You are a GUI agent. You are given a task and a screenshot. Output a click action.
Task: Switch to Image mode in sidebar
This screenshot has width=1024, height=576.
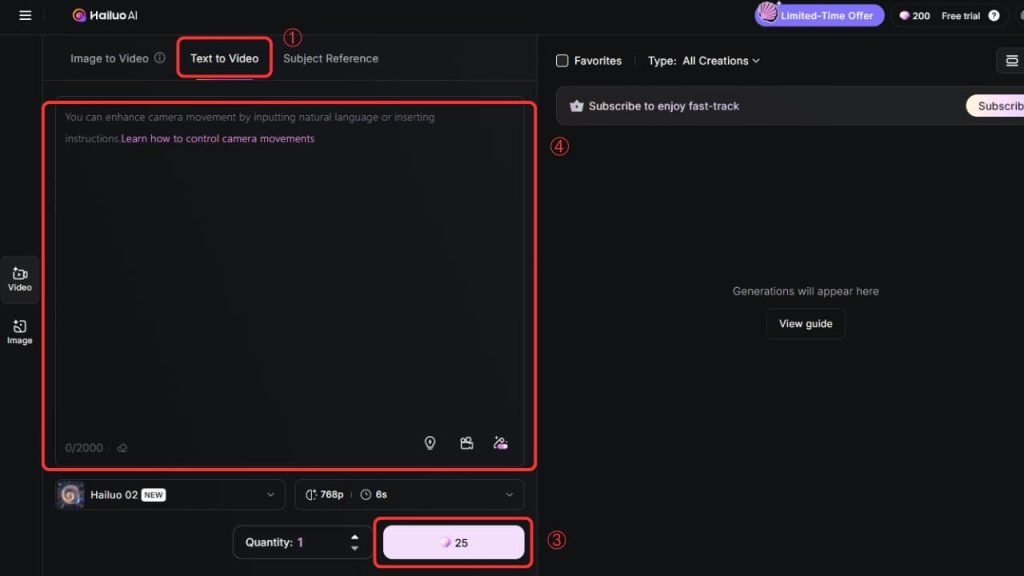(20, 332)
